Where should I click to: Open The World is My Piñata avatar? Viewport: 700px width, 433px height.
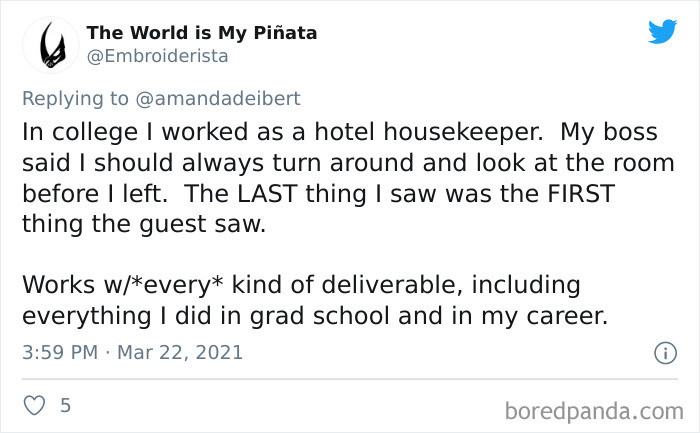click(50, 45)
